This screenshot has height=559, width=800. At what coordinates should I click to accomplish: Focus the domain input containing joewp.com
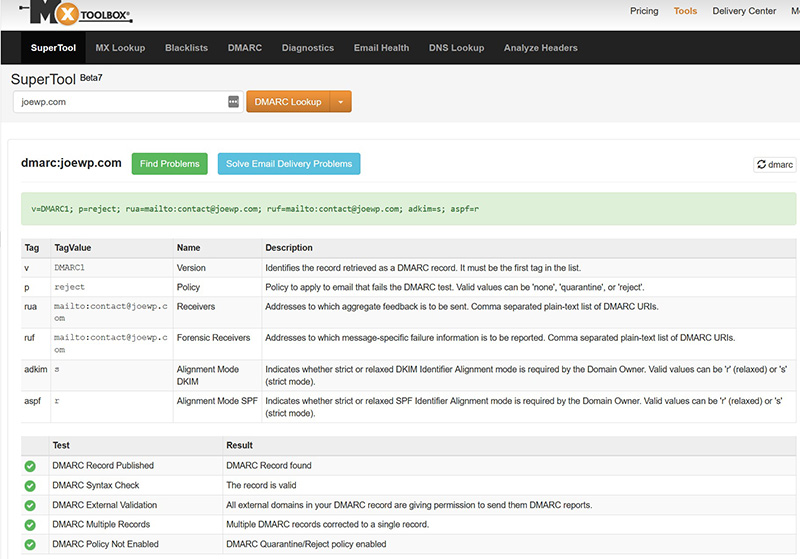(120, 102)
